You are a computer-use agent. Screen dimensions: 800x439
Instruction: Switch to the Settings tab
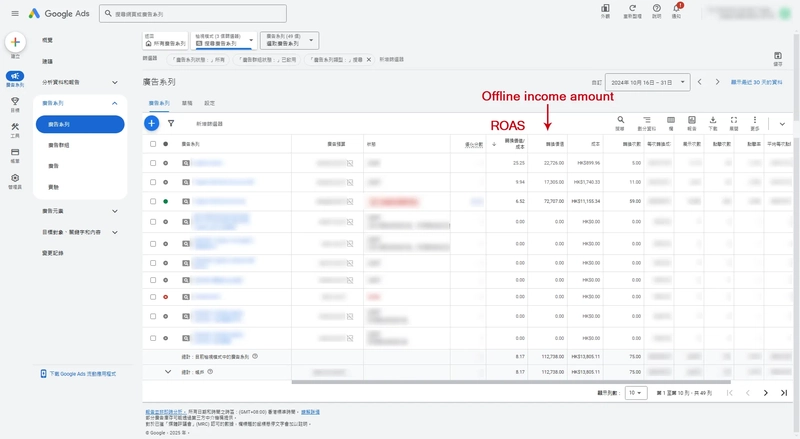210,103
